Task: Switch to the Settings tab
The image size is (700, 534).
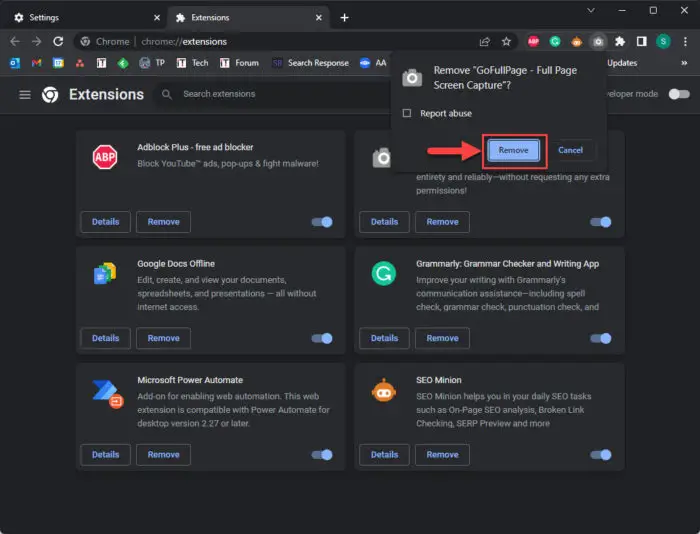Action: pyautogui.click(x=85, y=17)
